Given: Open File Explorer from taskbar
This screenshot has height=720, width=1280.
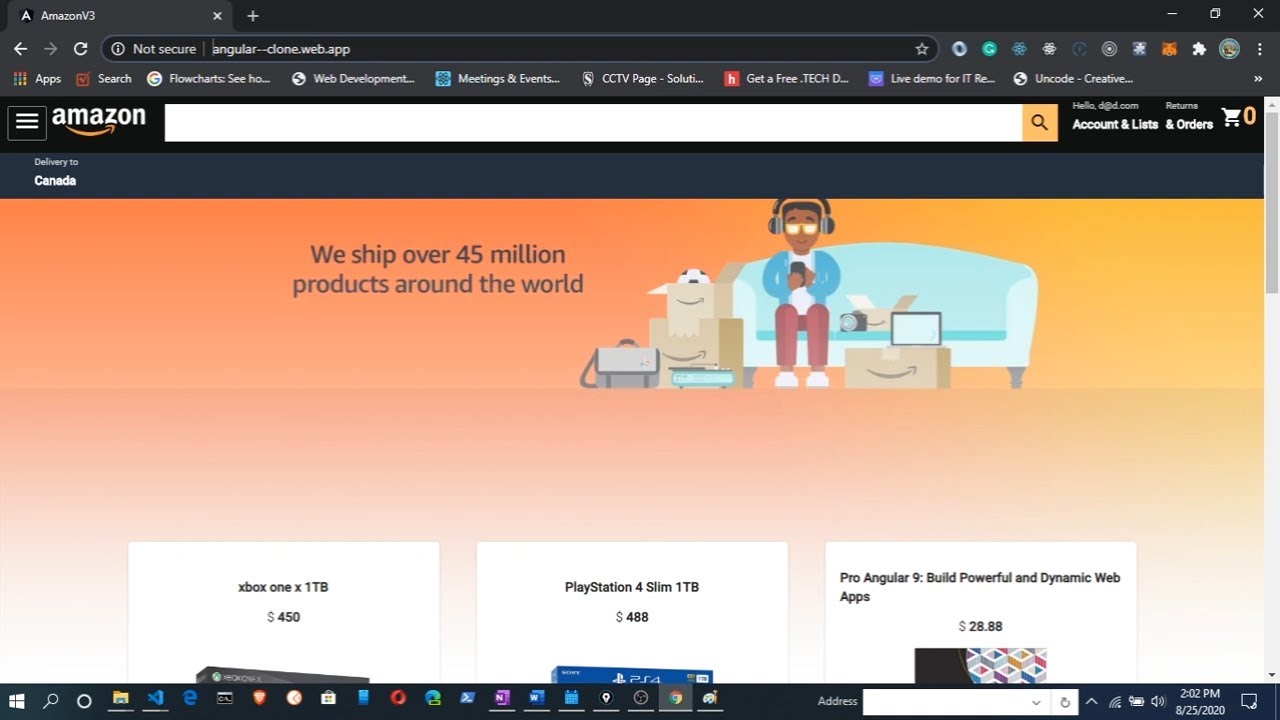Looking at the screenshot, I should [x=120, y=698].
